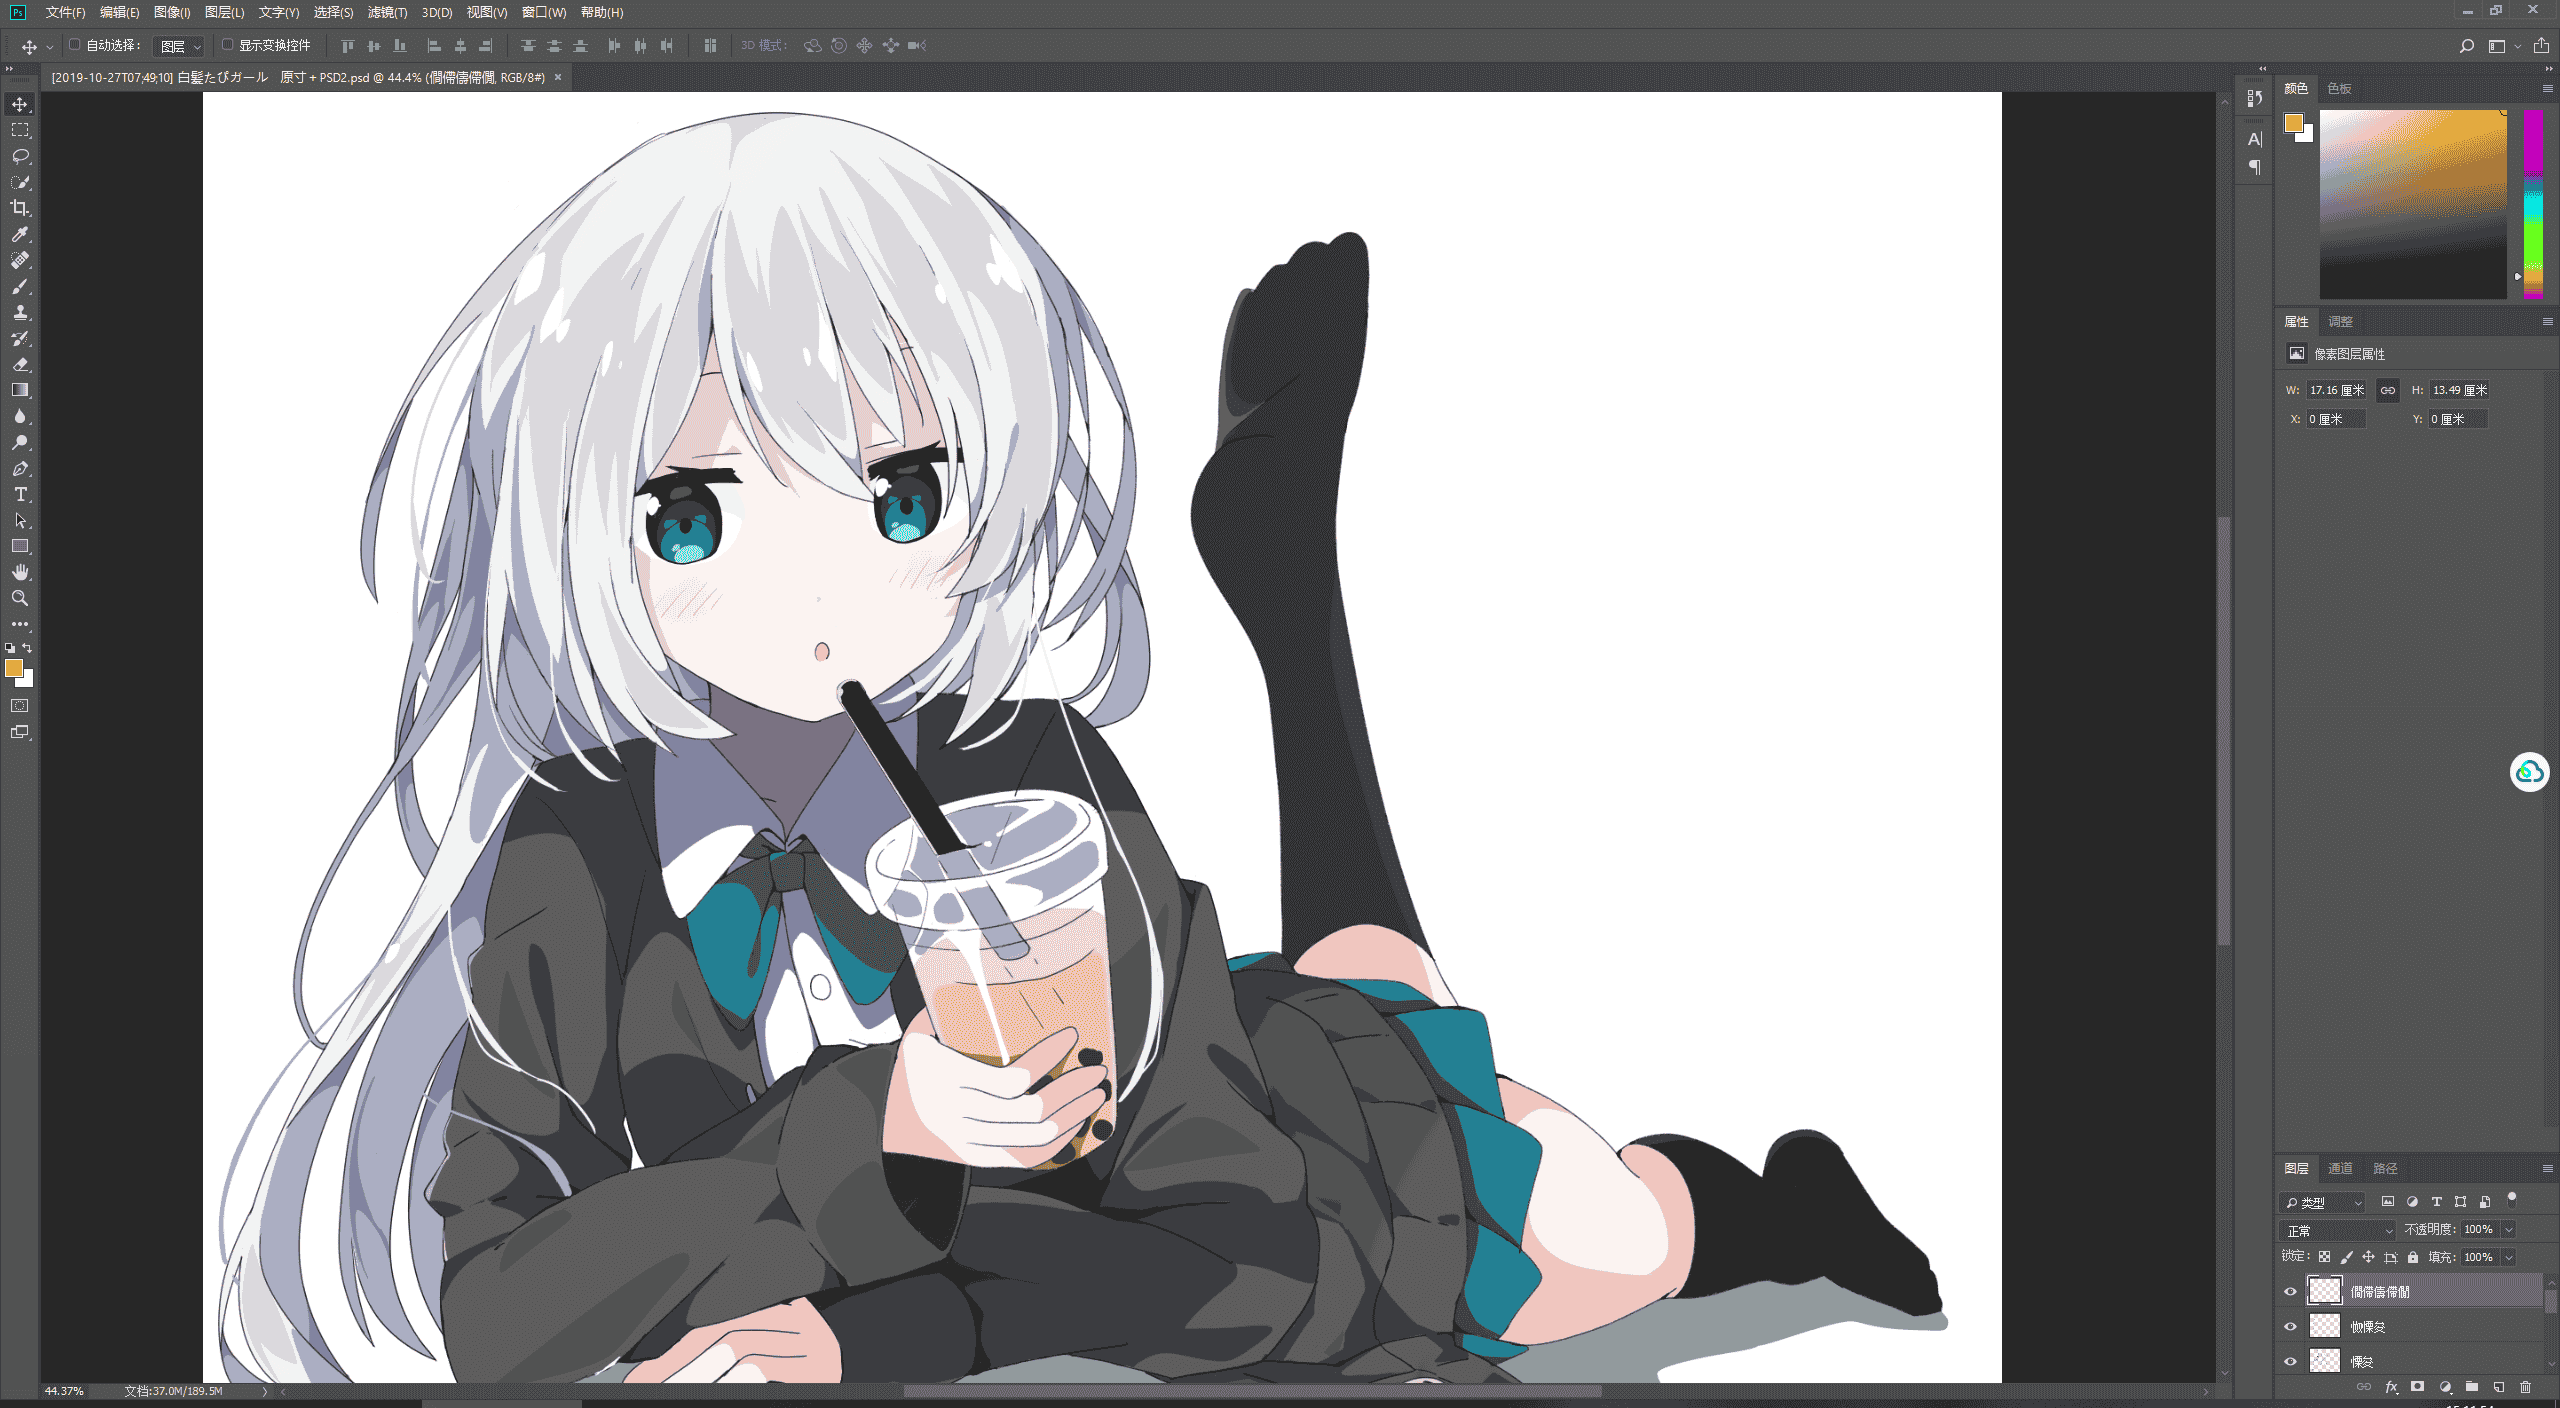
Task: Click the foreground color swatch in toolbox
Action: pos(14,668)
